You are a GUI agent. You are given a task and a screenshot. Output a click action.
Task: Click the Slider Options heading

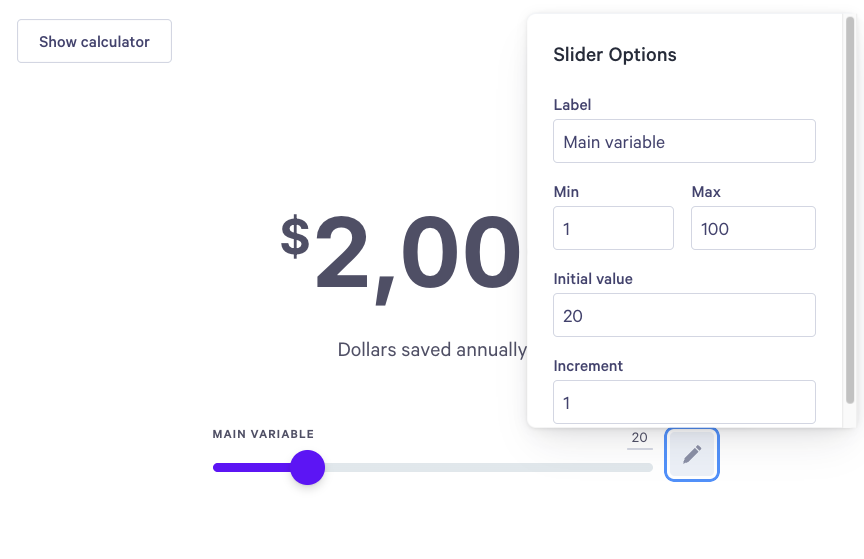point(614,55)
